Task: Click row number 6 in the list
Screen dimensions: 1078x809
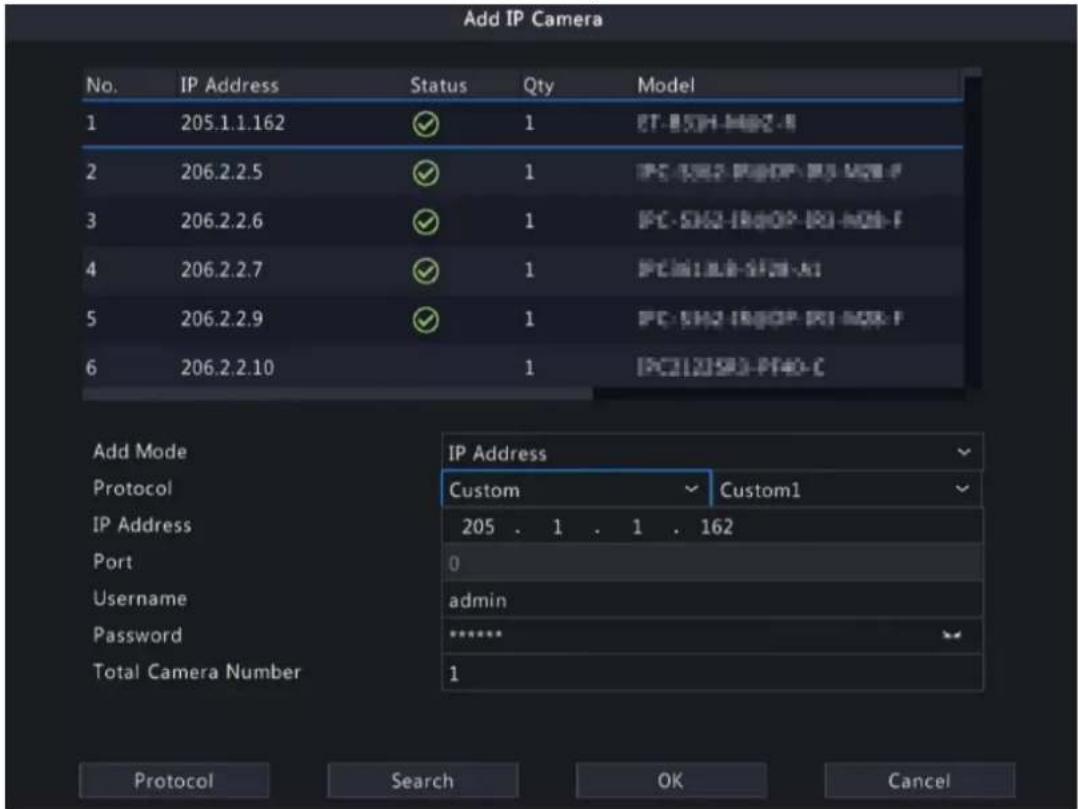Action: pos(91,368)
